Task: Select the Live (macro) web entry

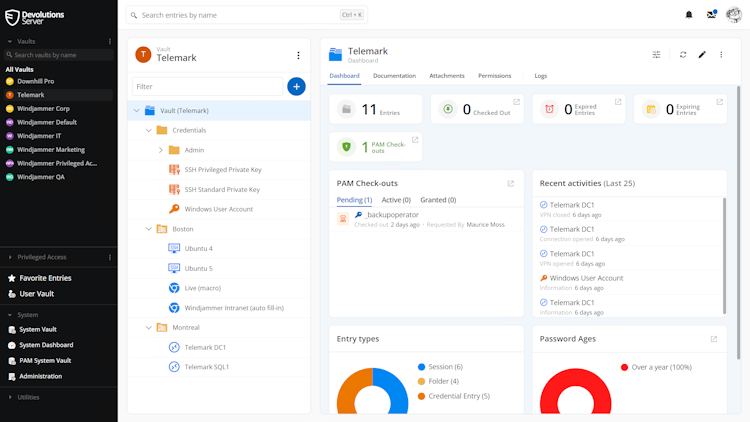Action: click(219, 288)
